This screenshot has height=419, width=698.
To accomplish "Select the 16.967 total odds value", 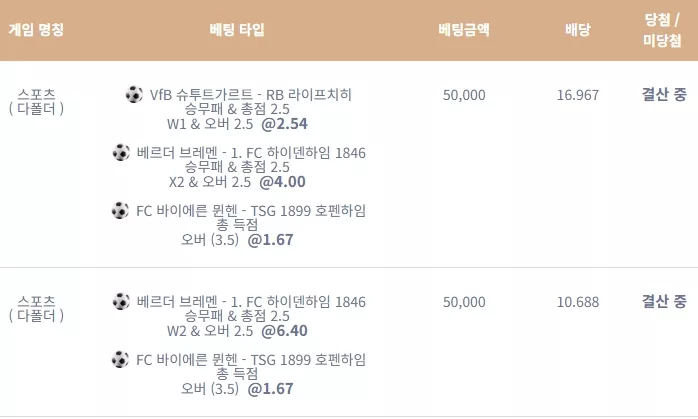I will 578,95.
